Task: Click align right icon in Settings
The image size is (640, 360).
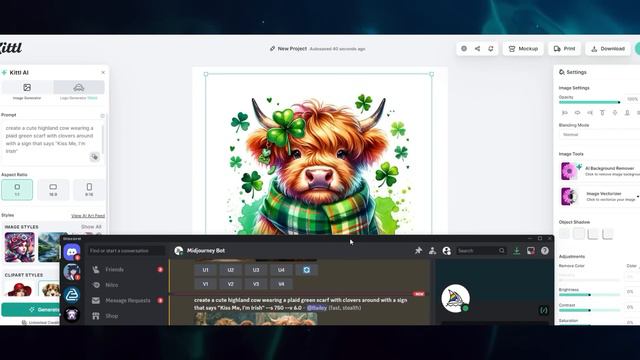Action: pyautogui.click(x=590, y=113)
